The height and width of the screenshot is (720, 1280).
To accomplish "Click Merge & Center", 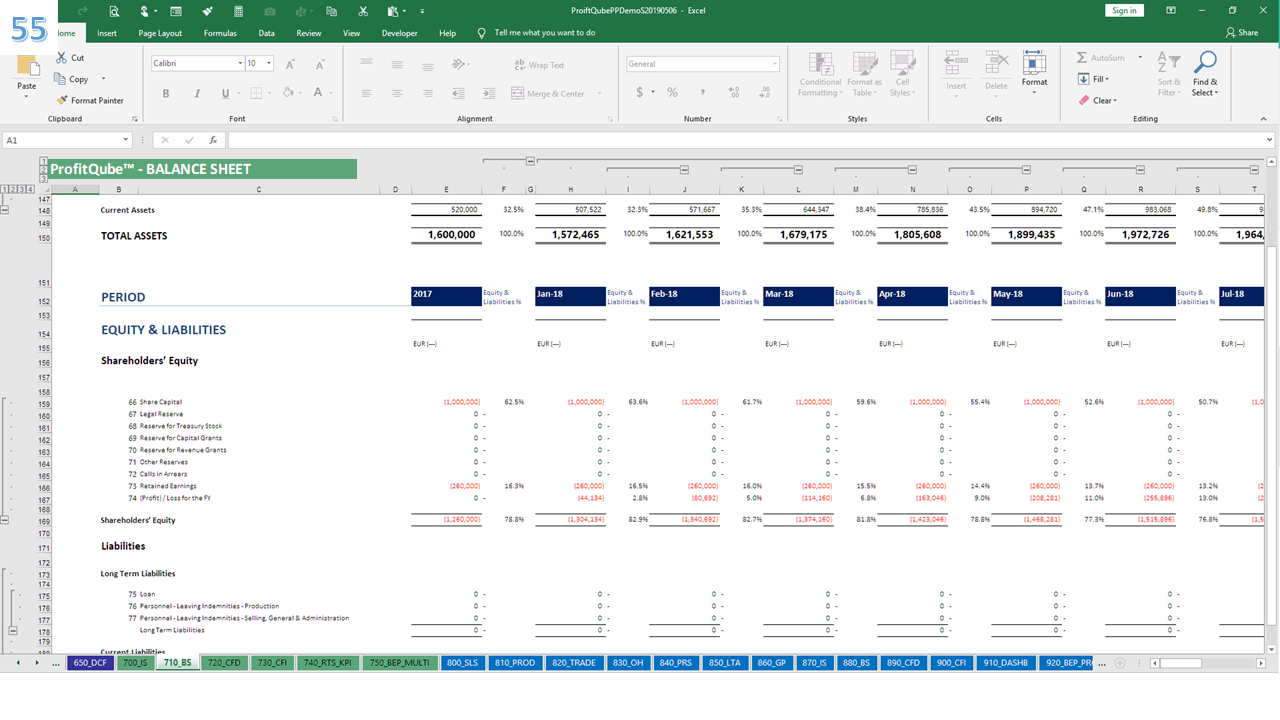I will point(548,93).
